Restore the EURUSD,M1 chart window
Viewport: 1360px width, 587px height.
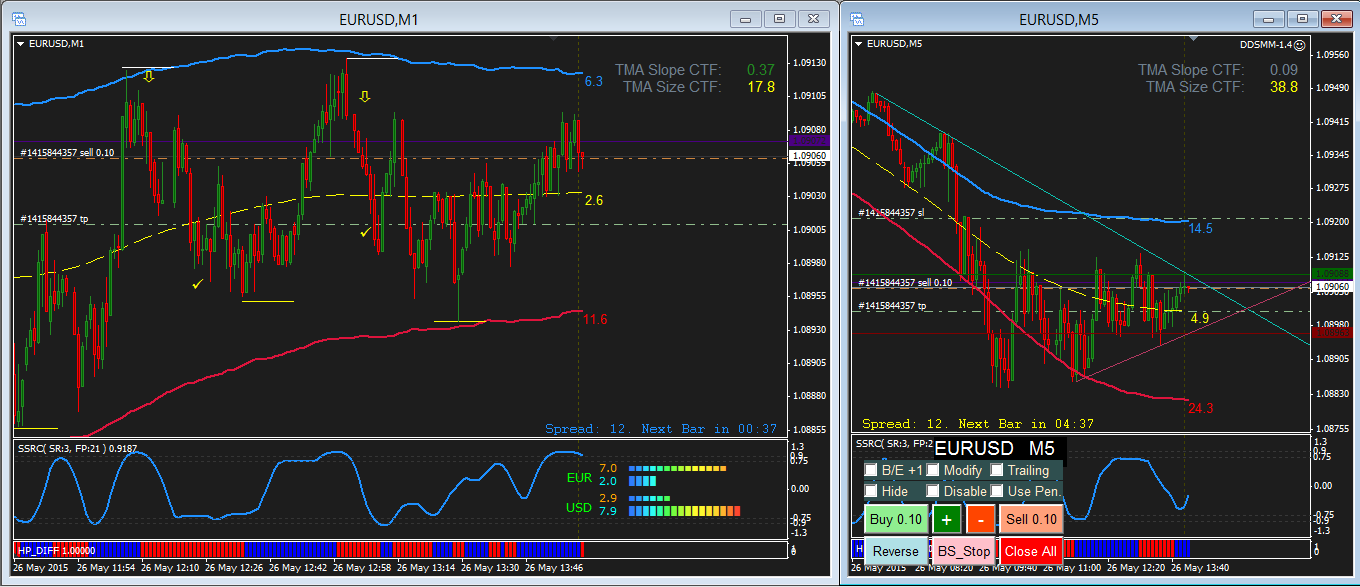(781, 18)
